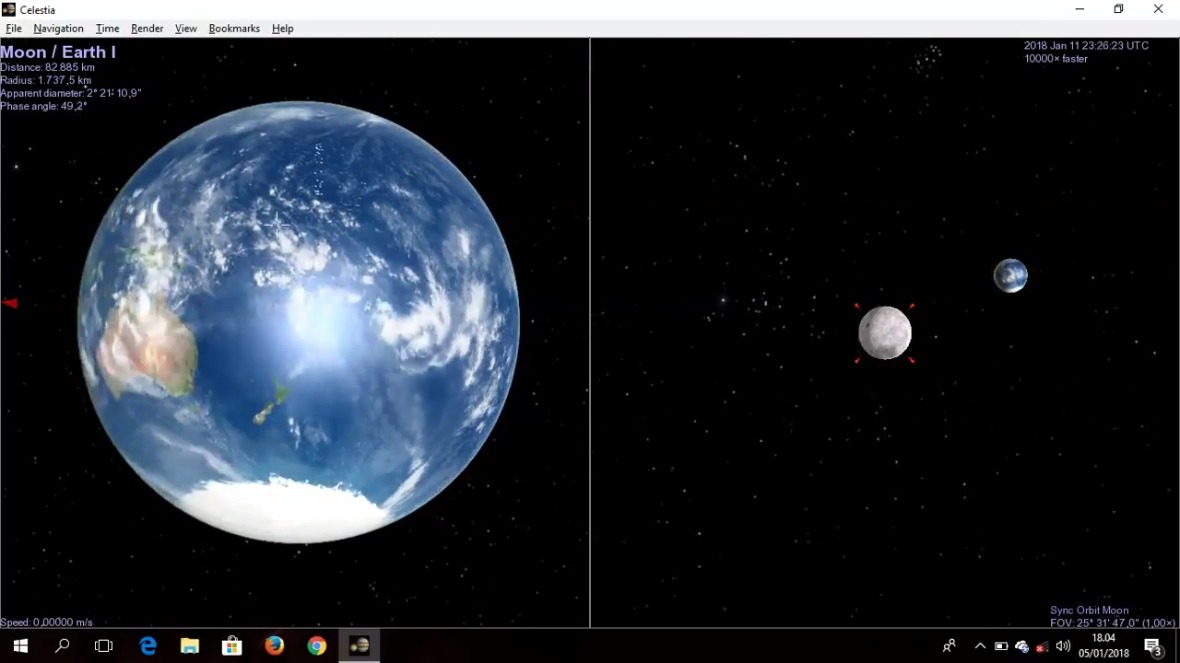Launch Google Chrome from the taskbar

click(317, 646)
